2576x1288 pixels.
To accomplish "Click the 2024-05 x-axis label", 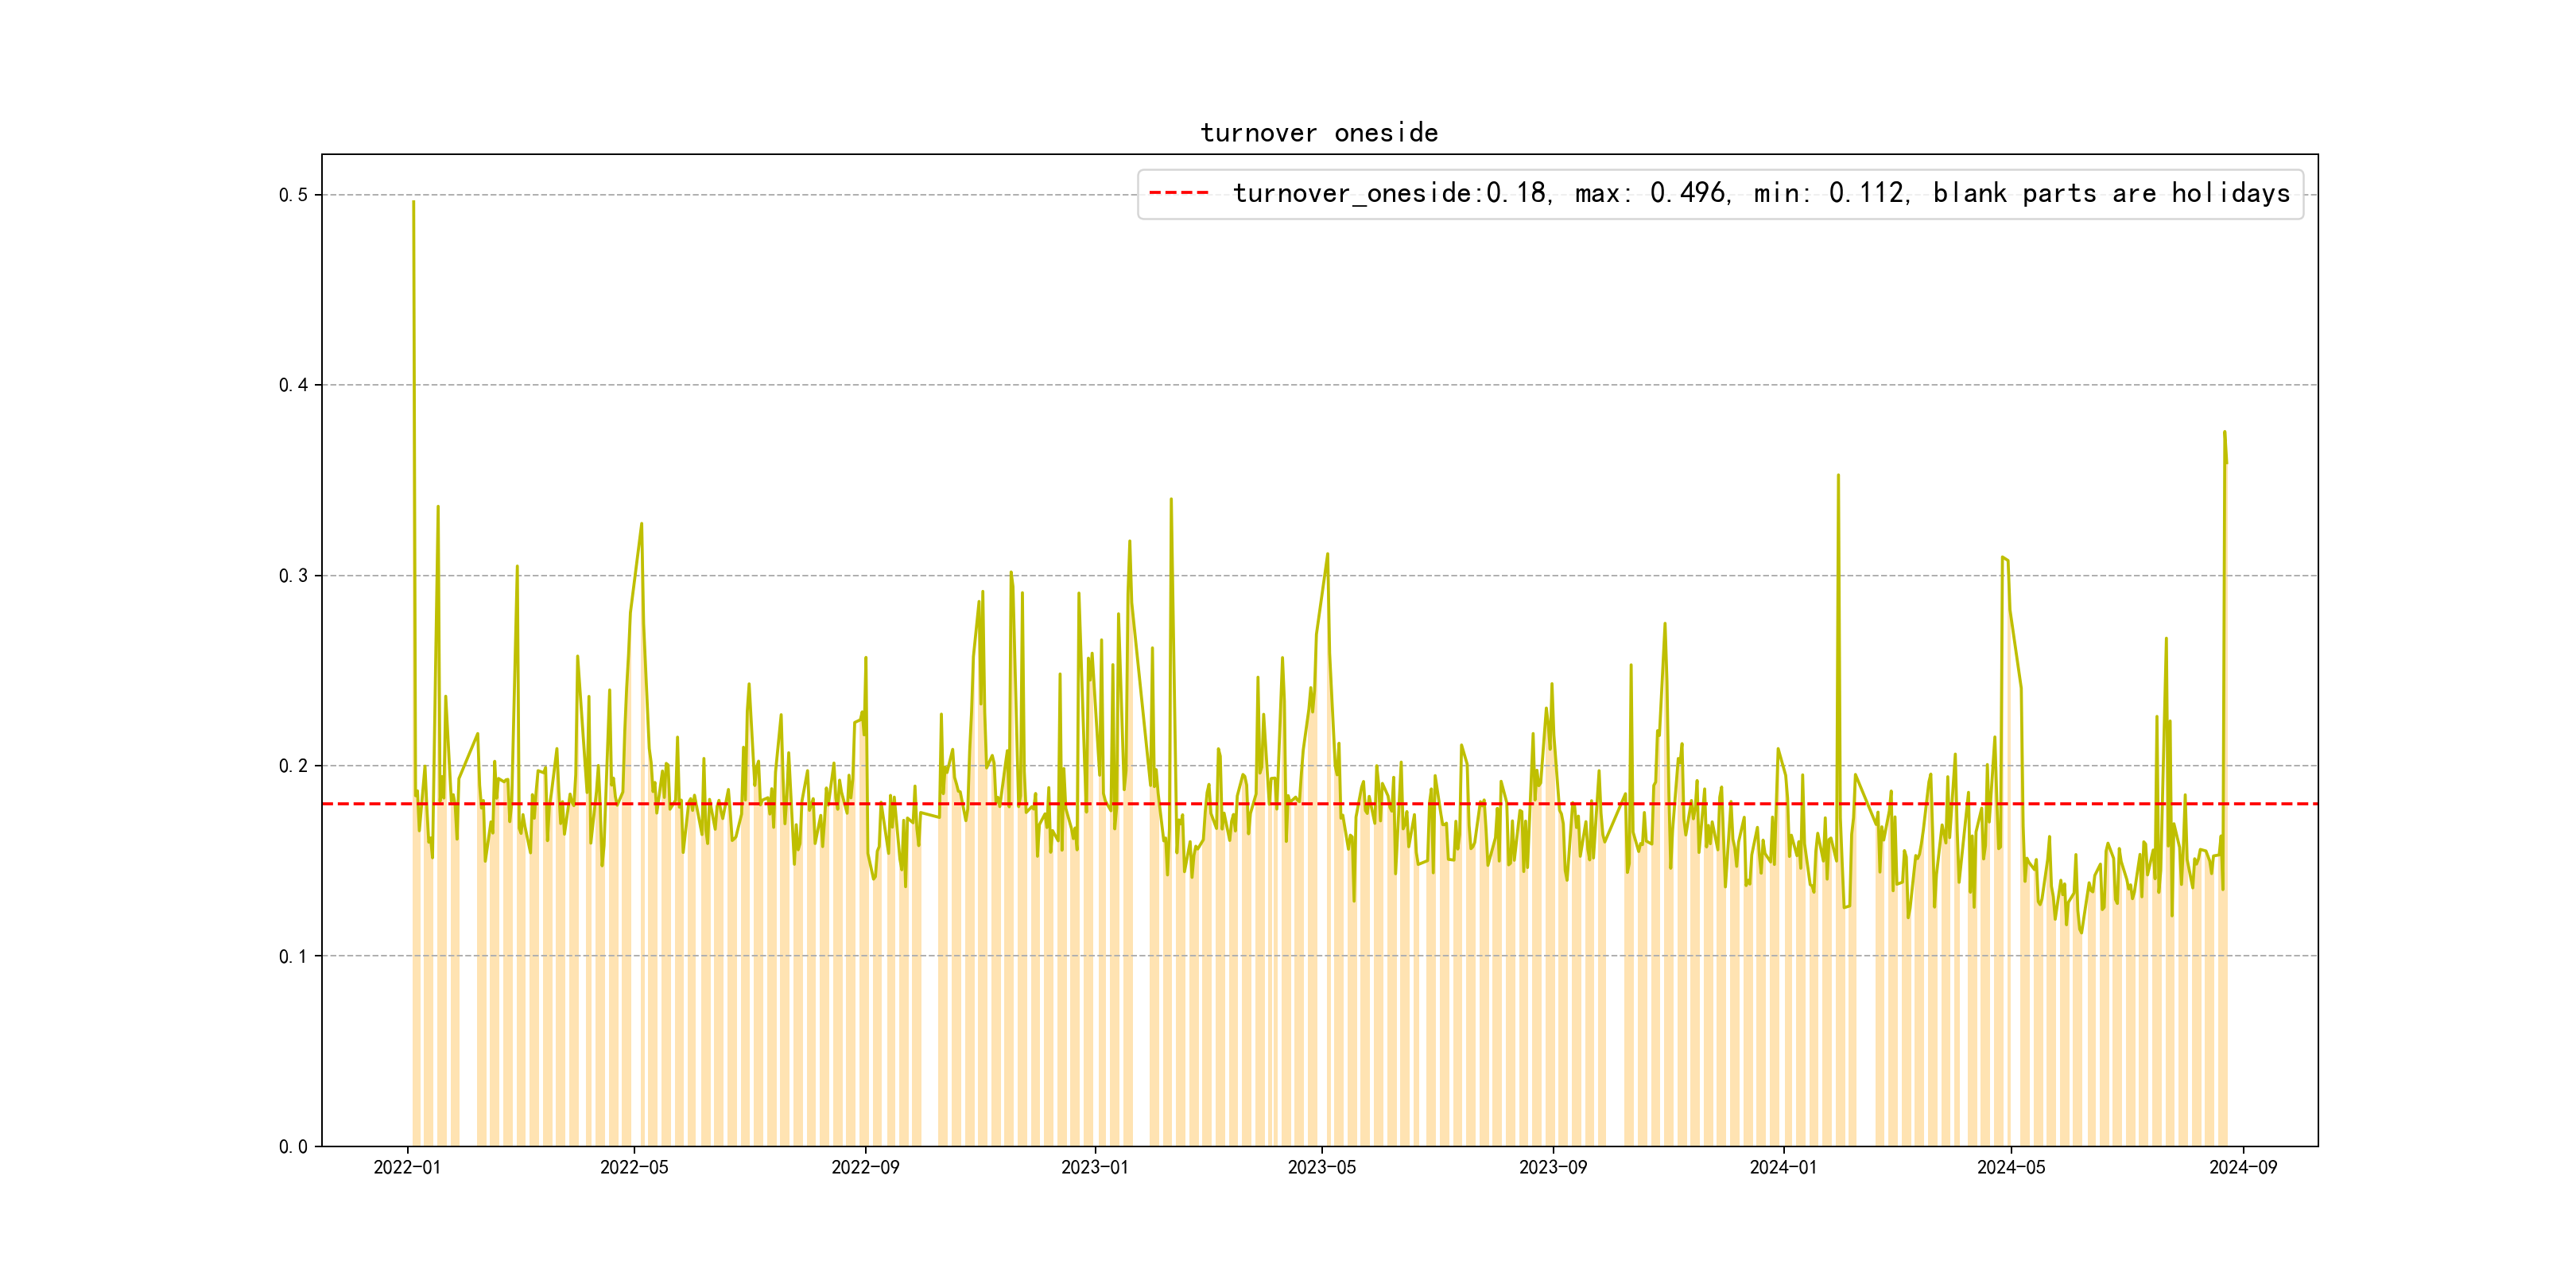I will (x=2011, y=1167).
